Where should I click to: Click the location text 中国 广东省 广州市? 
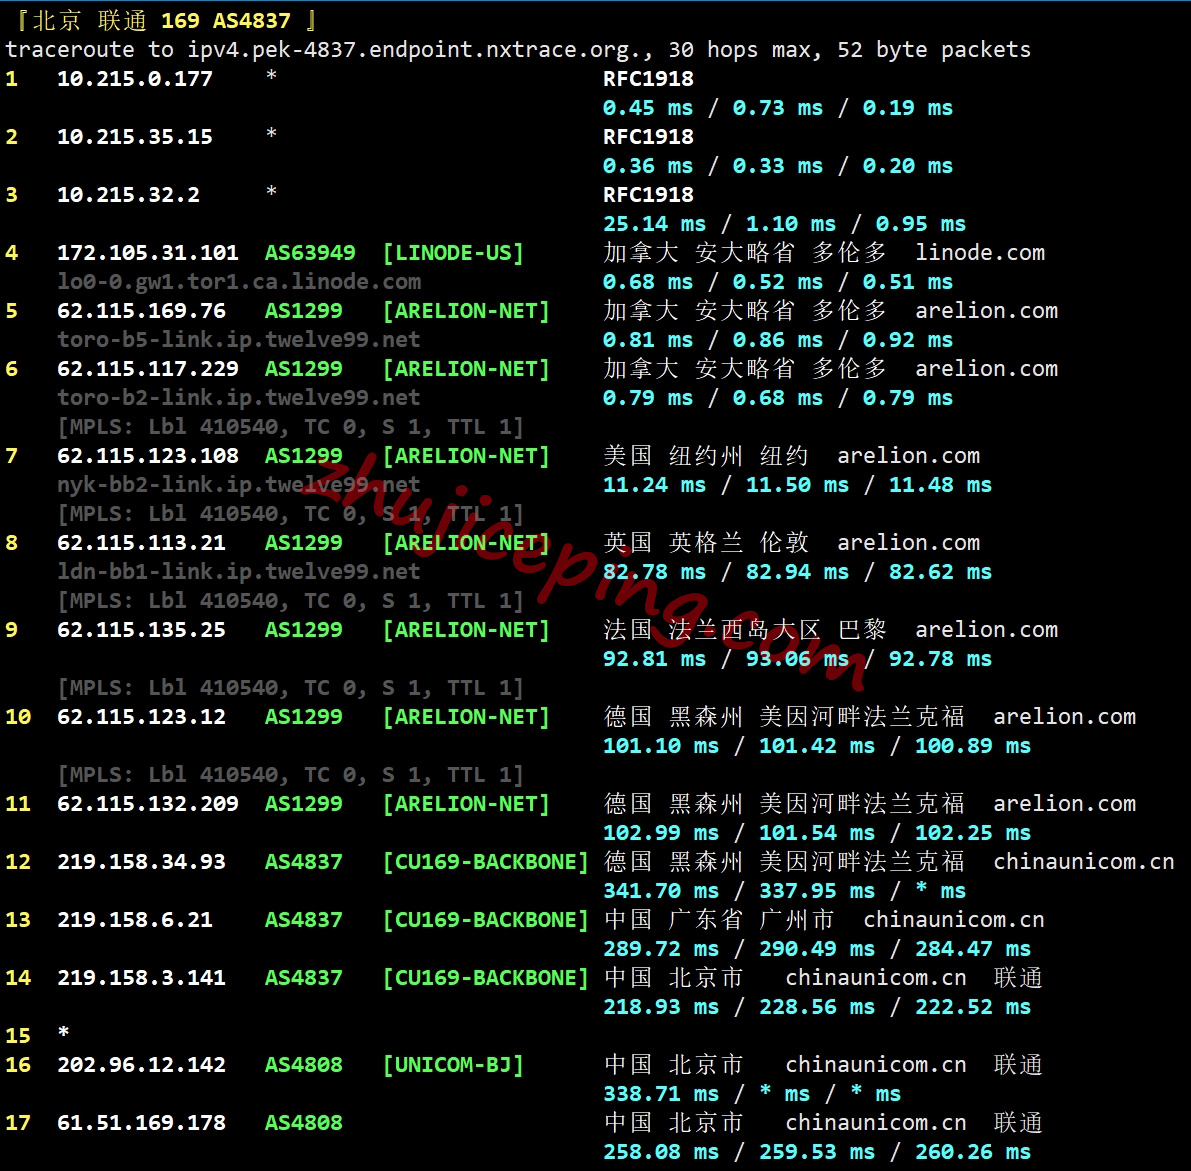tap(719, 920)
